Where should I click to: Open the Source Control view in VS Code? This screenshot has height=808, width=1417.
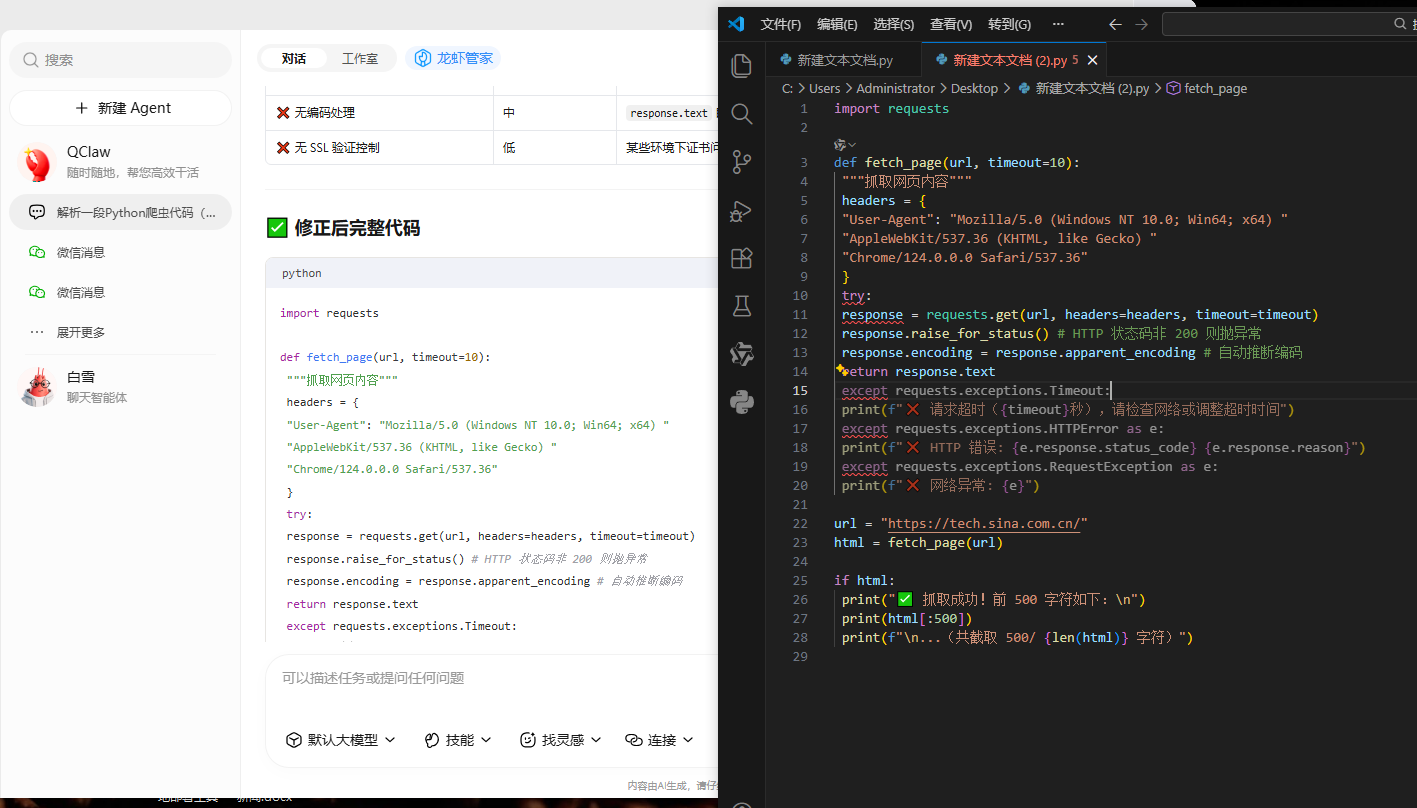tap(741, 162)
